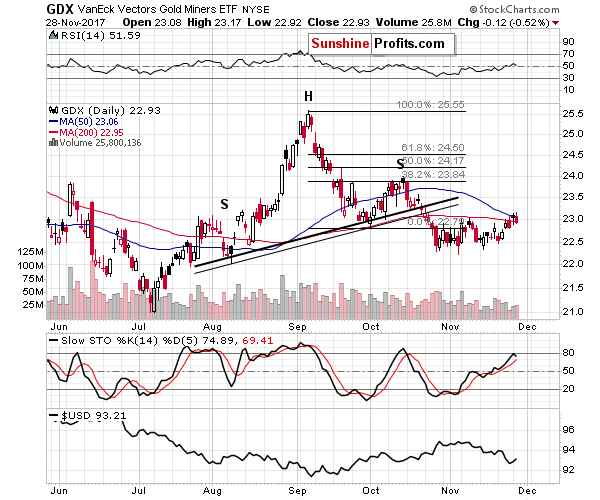600x500 pixels.
Task: Click the Sep label on the bottom axis
Action: [297, 491]
